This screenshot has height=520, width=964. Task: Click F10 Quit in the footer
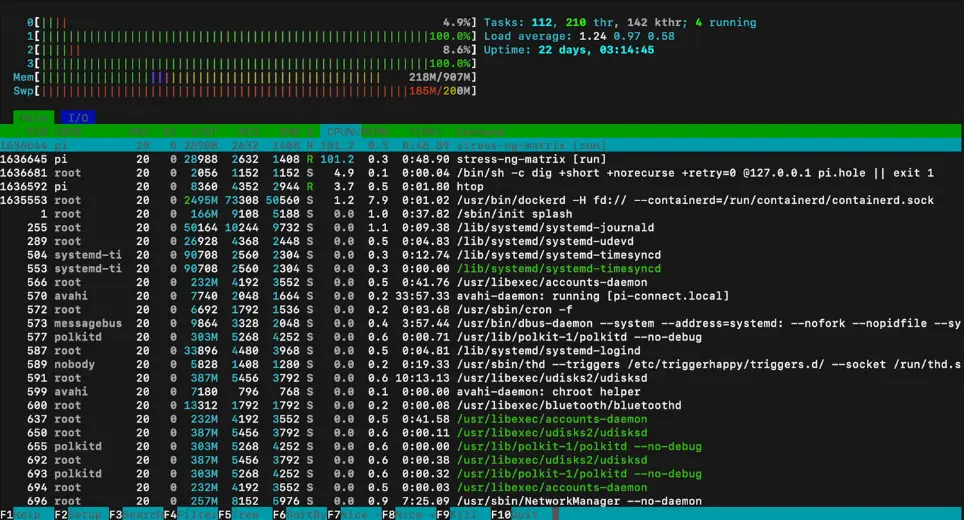(518, 514)
